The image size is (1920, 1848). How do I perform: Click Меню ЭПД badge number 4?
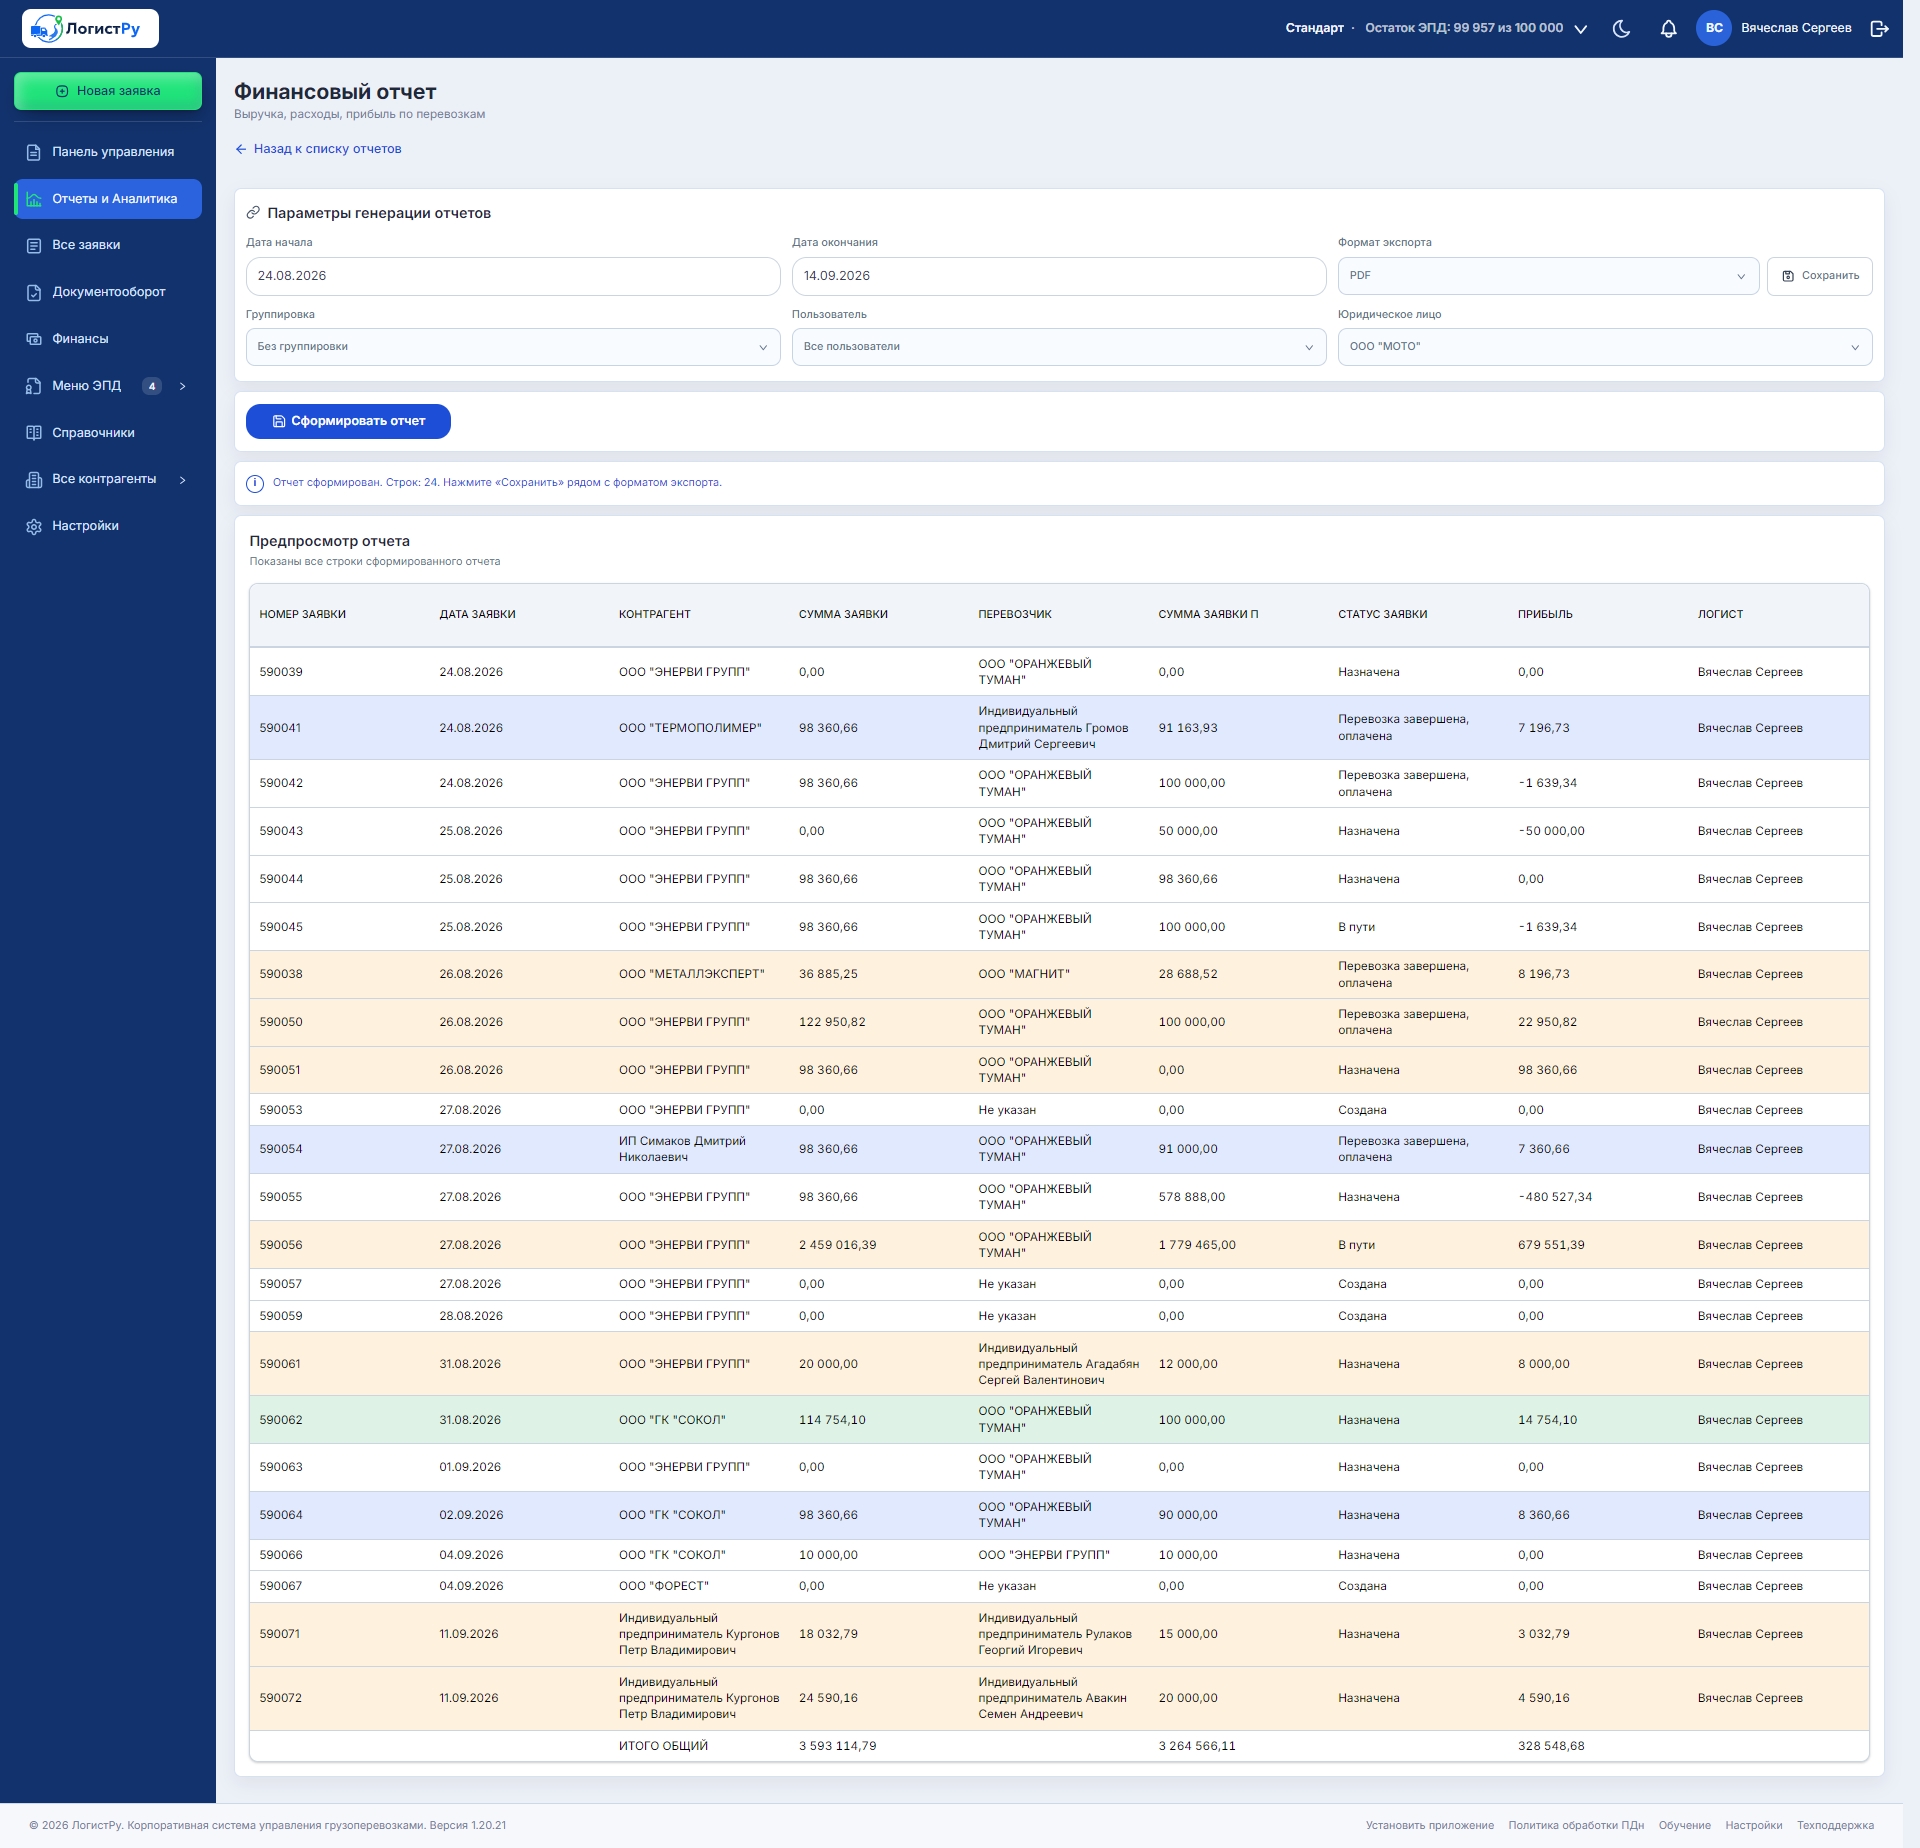[152, 386]
